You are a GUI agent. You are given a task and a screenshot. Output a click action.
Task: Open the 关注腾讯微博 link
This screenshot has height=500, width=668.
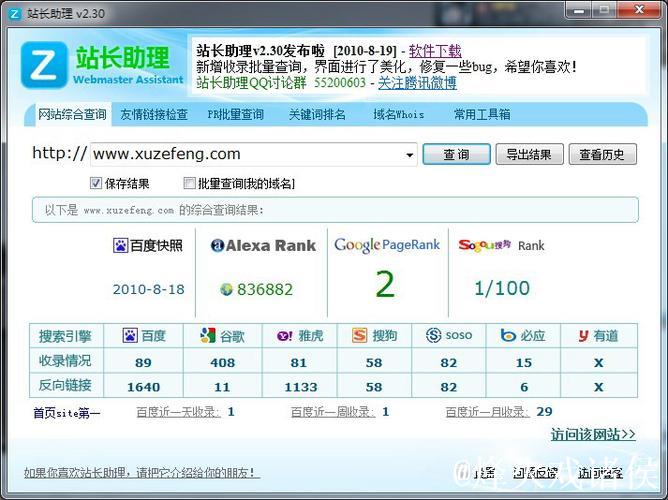418,83
